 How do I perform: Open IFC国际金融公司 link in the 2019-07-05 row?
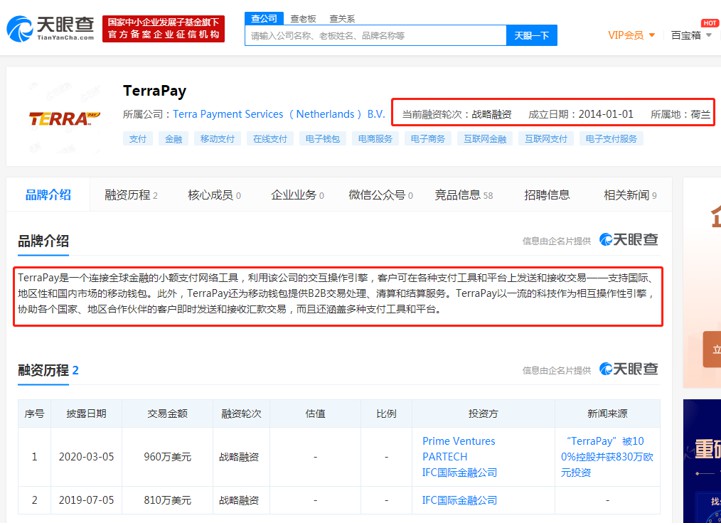pyautogui.click(x=460, y=500)
